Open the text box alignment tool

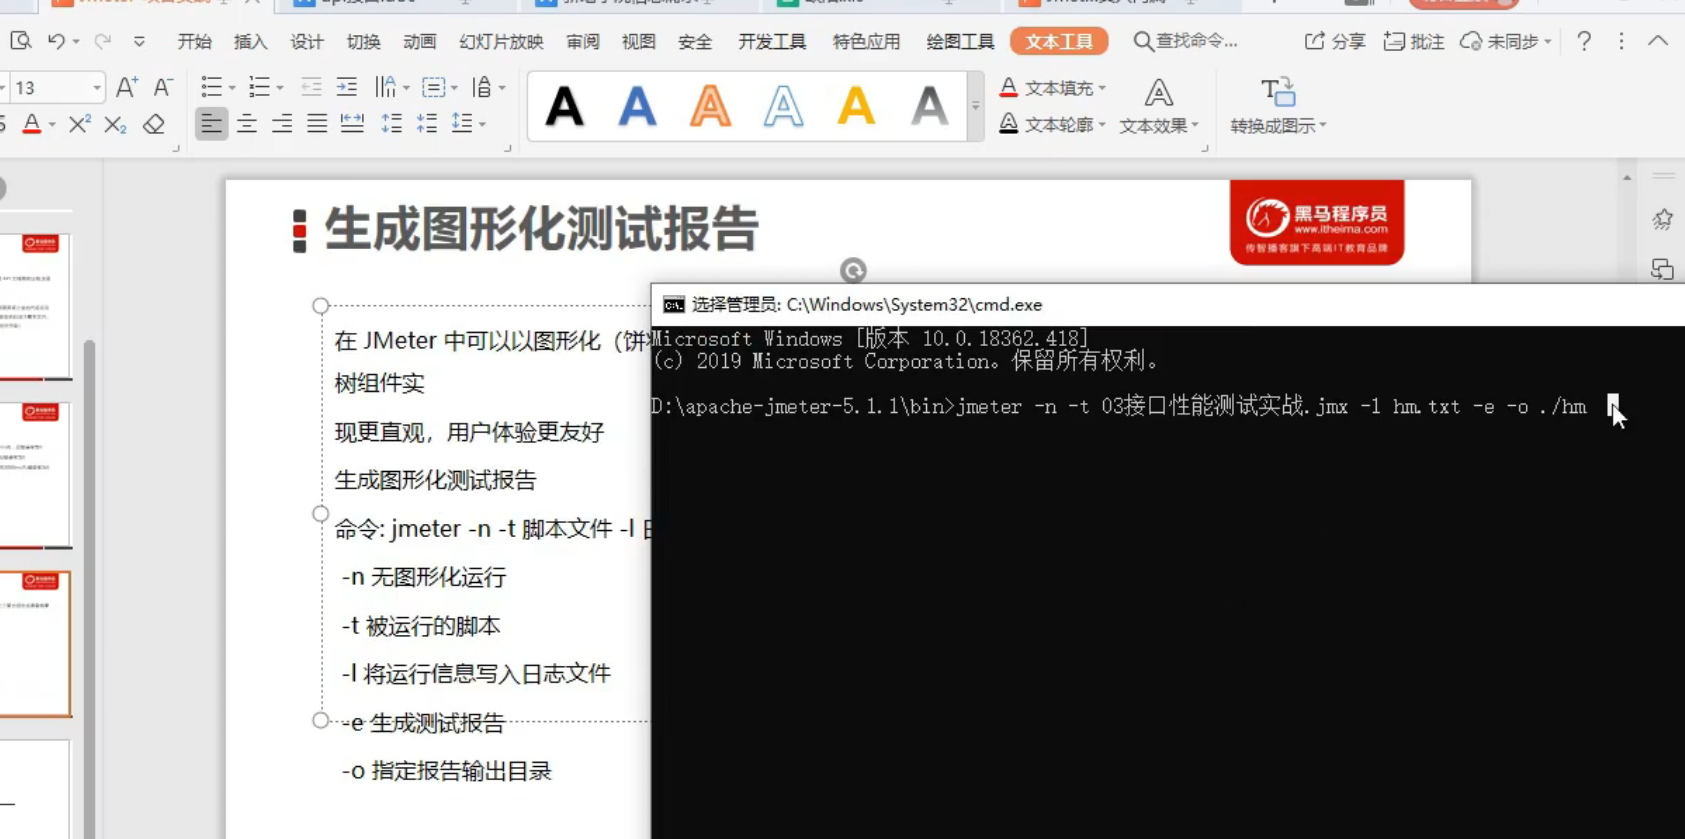point(433,87)
